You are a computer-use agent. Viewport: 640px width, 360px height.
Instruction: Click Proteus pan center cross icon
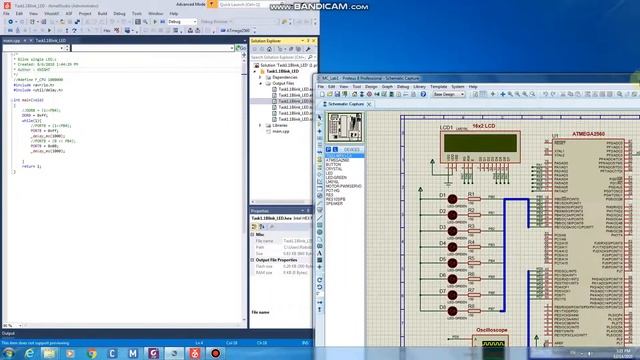(502, 94)
